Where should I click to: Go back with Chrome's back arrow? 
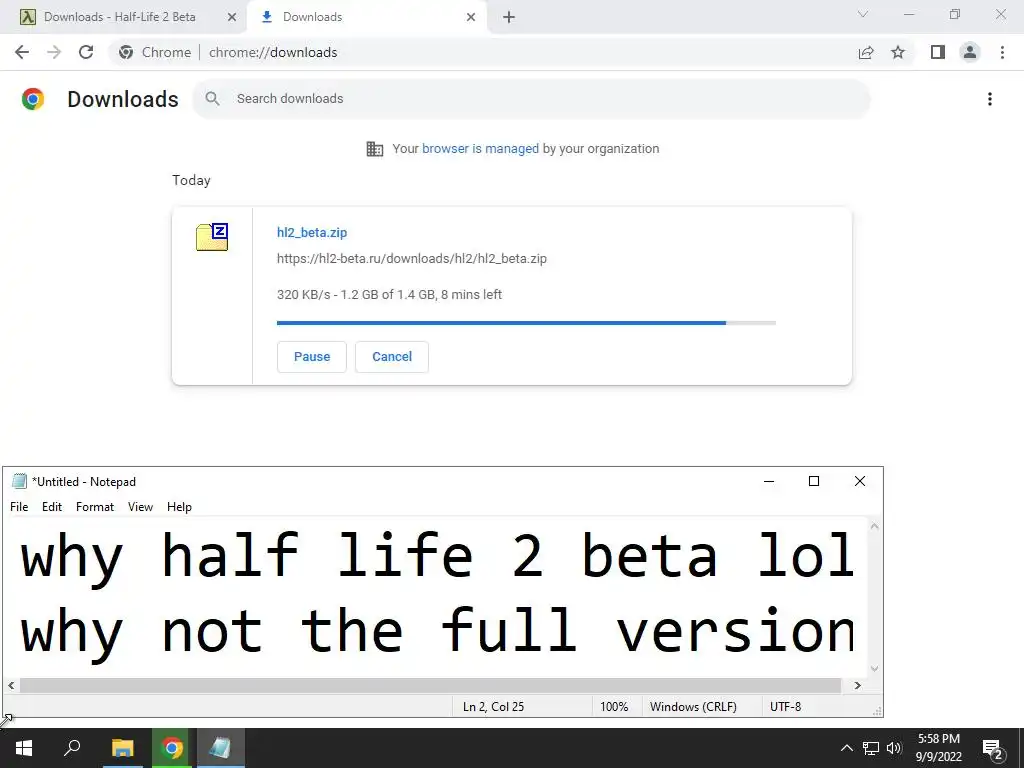(22, 52)
